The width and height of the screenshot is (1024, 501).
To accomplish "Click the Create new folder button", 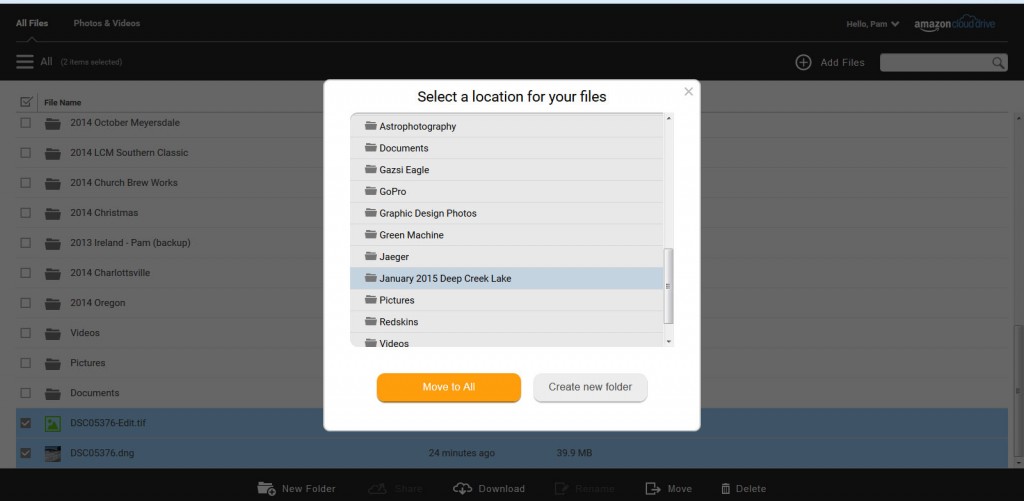I will click(x=590, y=387).
